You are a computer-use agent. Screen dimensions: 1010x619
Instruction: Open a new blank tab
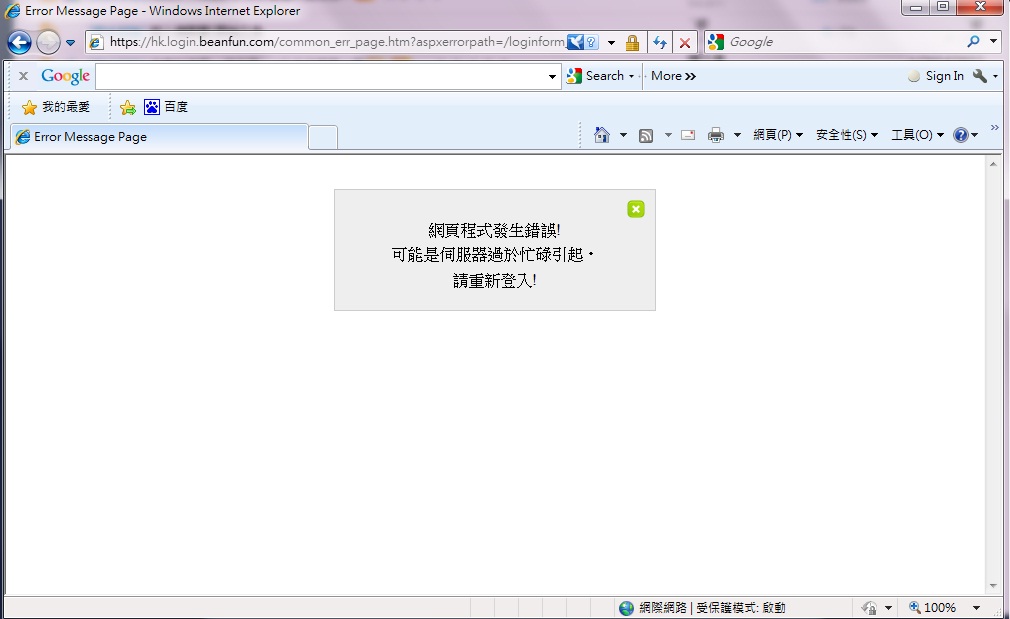322,137
